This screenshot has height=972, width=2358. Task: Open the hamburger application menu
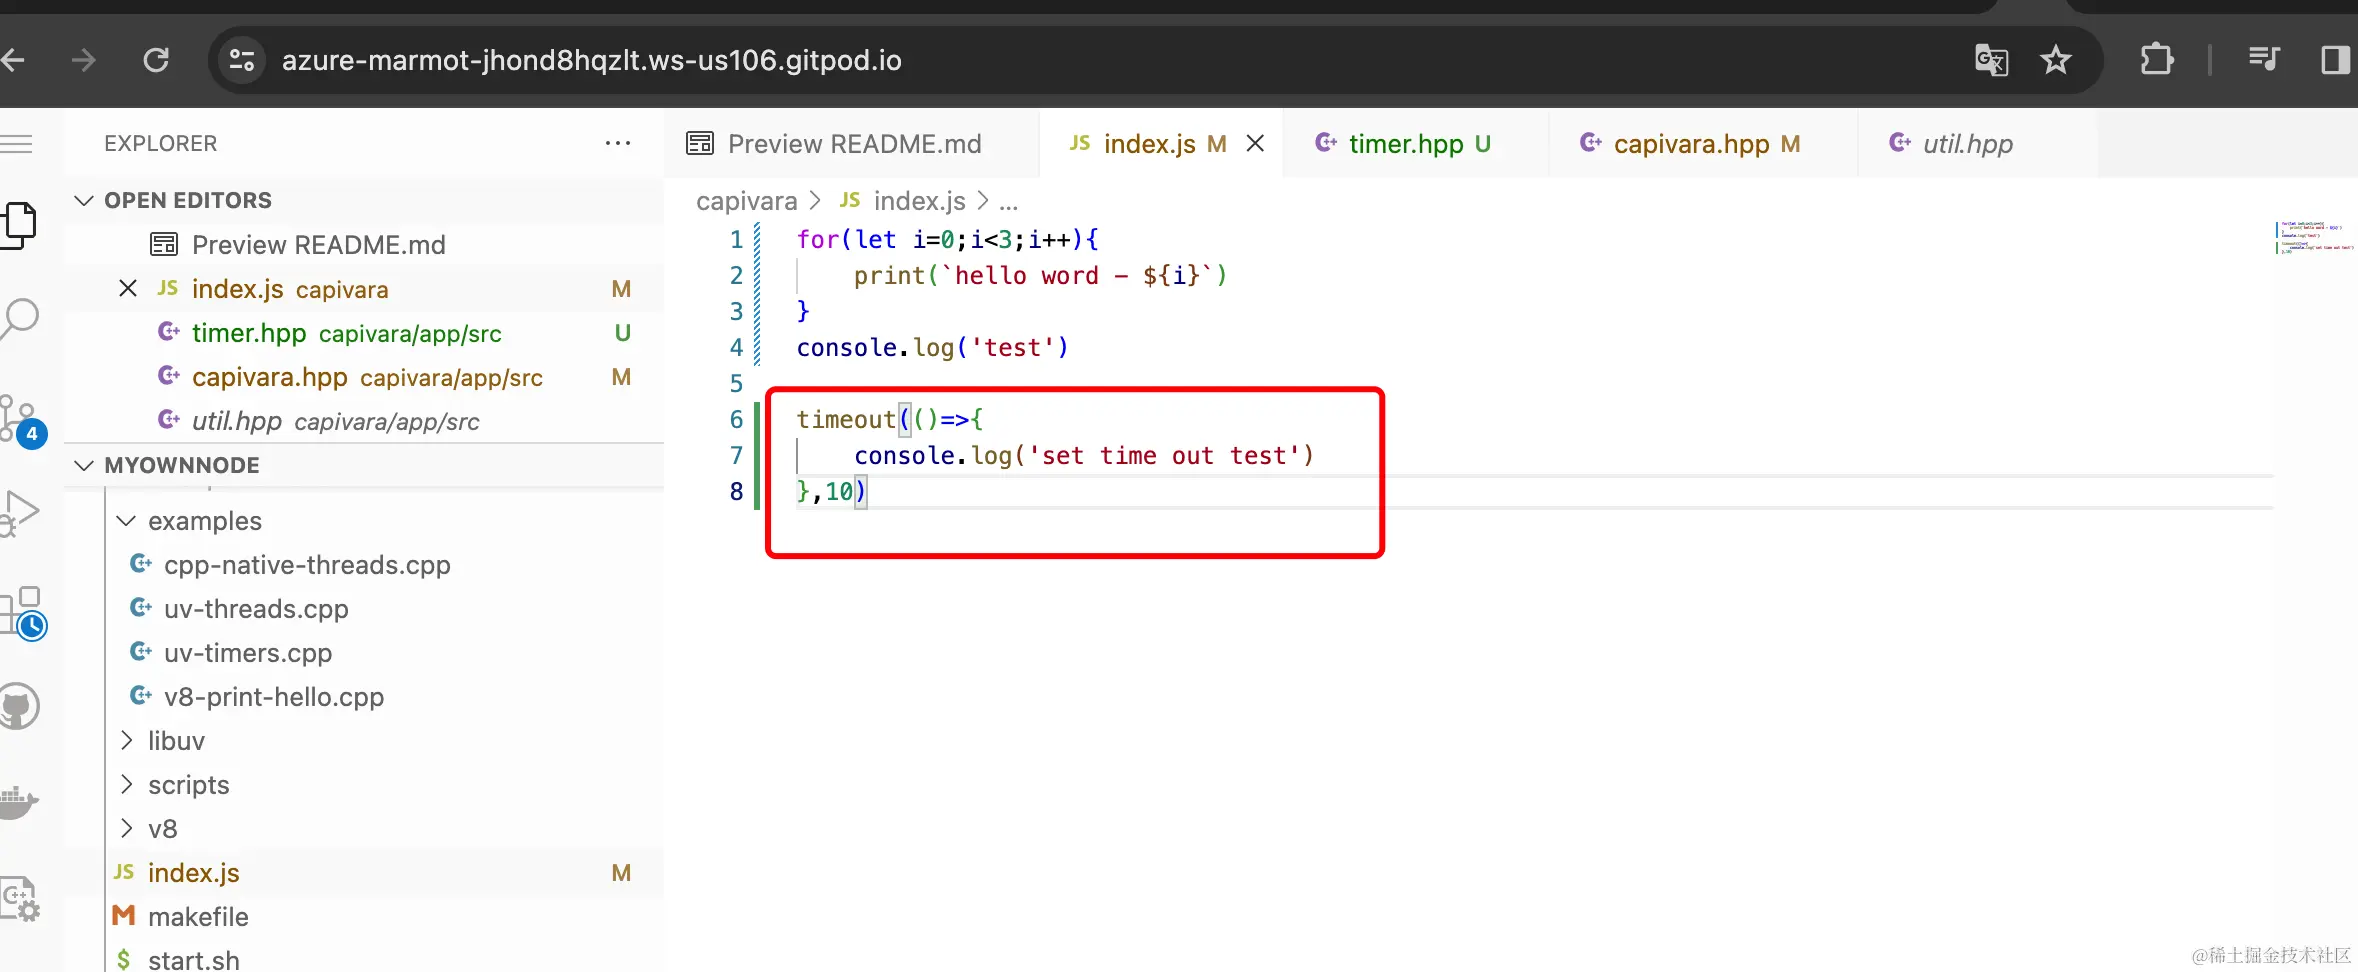pyautogui.click(x=16, y=144)
